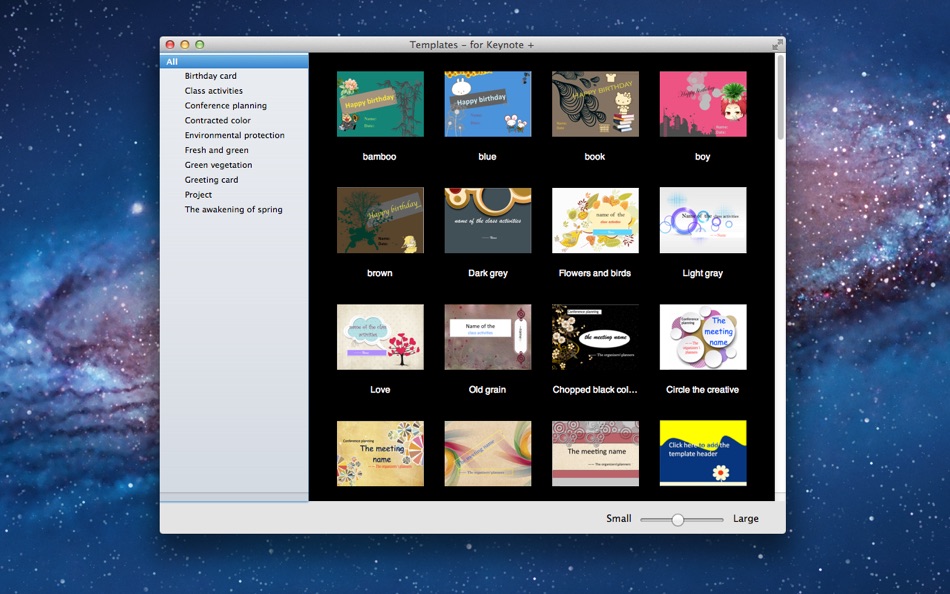Select the Light gray template thumbnail
The image size is (950, 594).
click(x=703, y=220)
